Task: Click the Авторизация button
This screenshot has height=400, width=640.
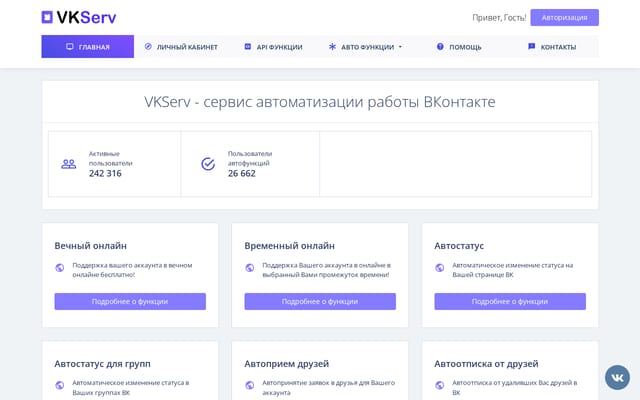Action: (x=564, y=18)
